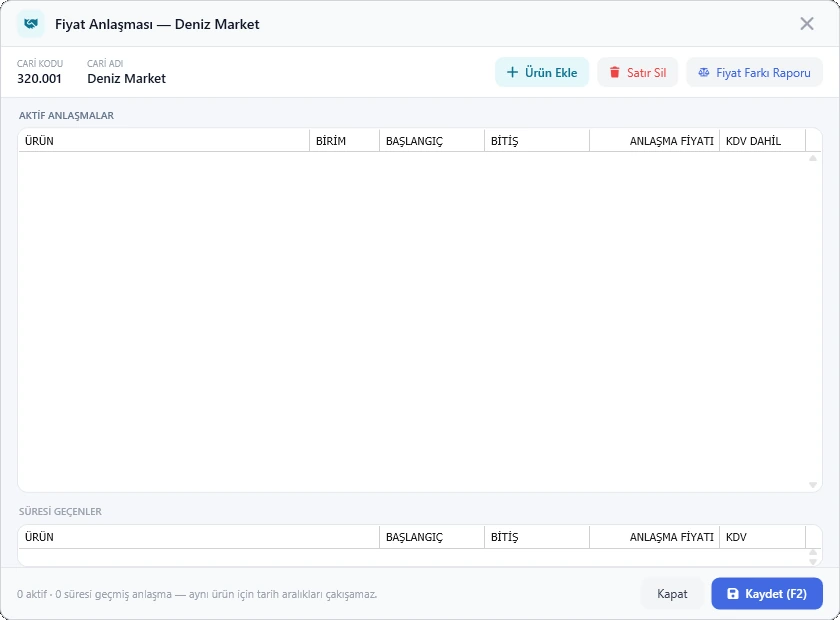The width and height of the screenshot is (840, 620).
Task: Click the Ürün Ekle button
Action: click(x=542, y=72)
